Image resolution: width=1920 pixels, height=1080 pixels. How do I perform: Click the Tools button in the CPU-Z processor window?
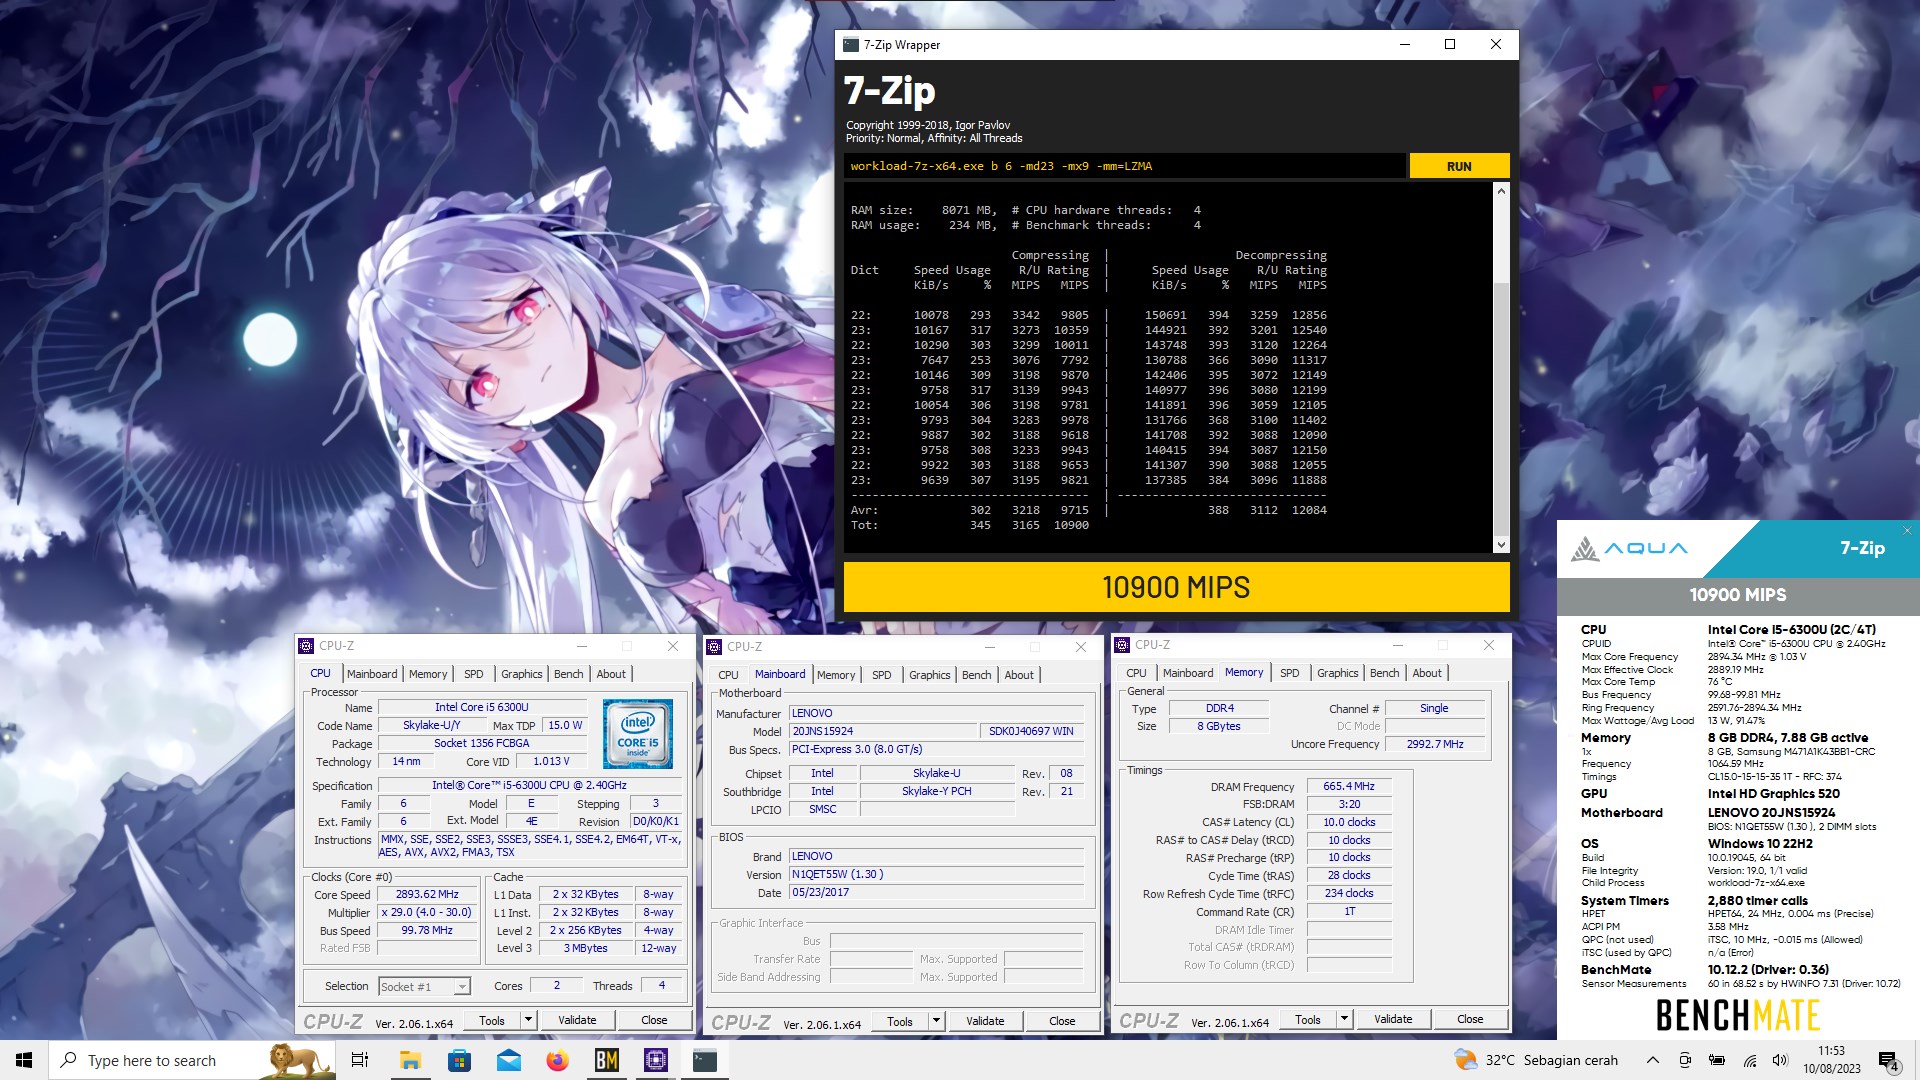tap(491, 1020)
